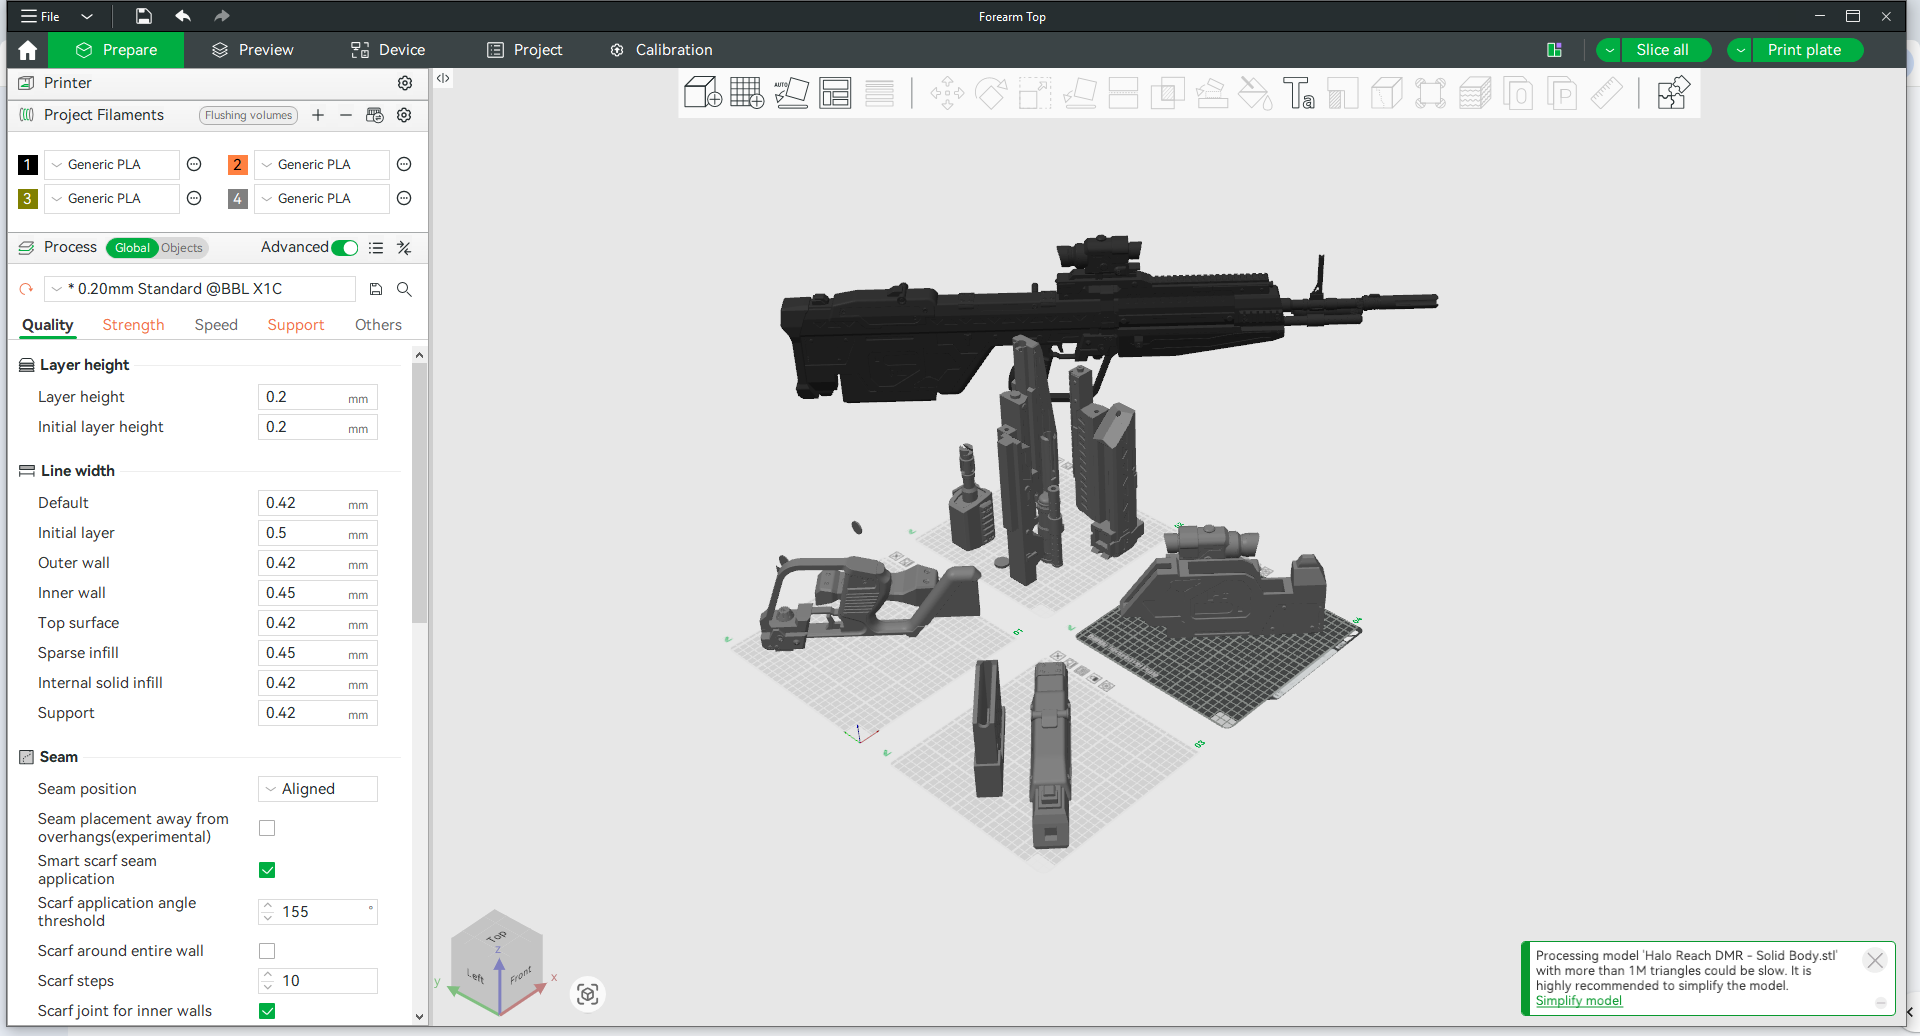Click the plate type icon beside Slice all
Image resolution: width=1920 pixels, height=1036 pixels.
pos(1554,50)
